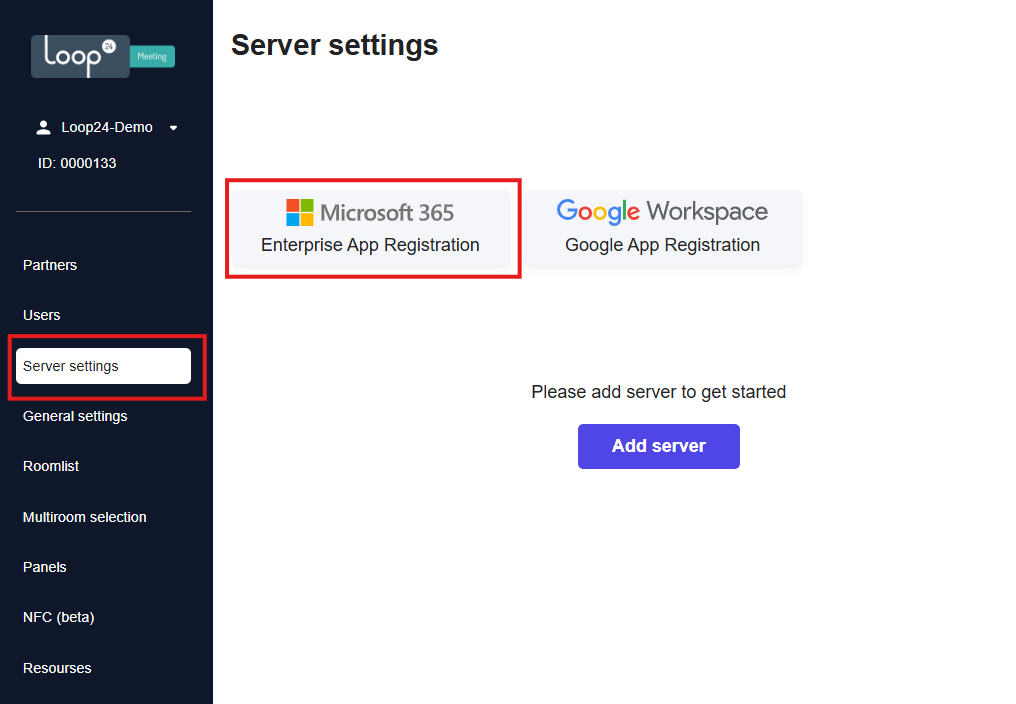1016x704 pixels.
Task: Open Resourses in the sidebar
Action: 57,668
